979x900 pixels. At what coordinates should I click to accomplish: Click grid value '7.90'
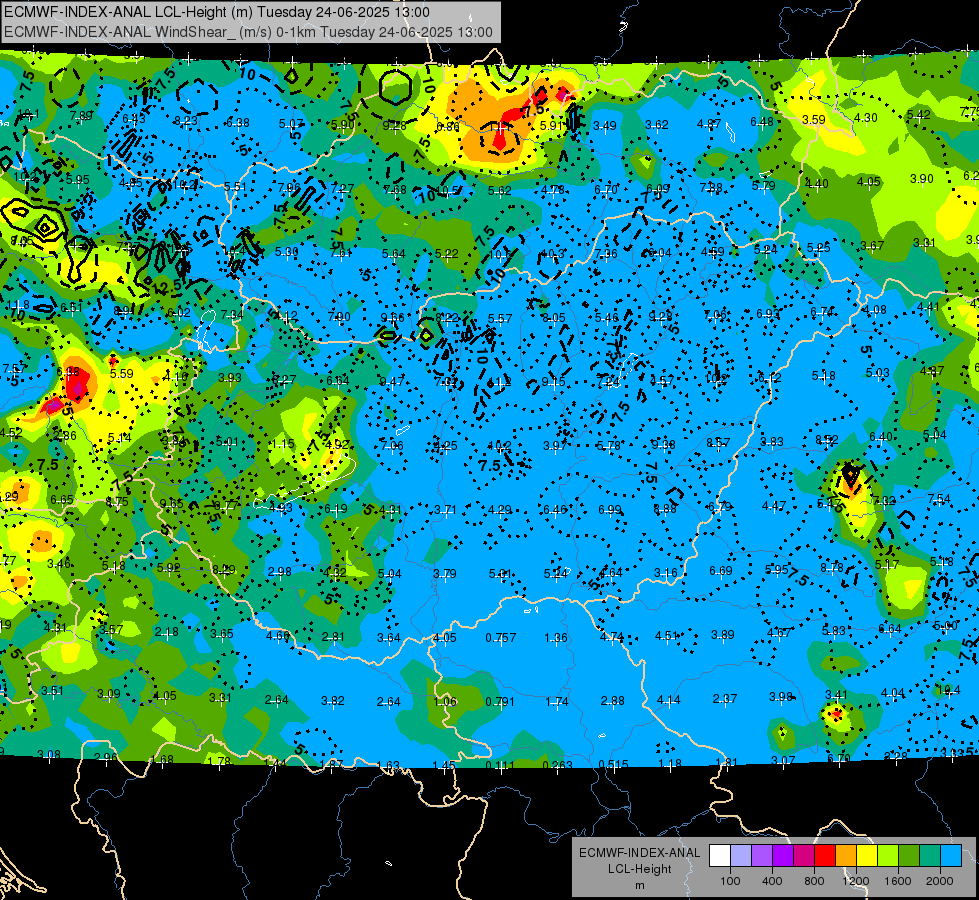coord(339,317)
